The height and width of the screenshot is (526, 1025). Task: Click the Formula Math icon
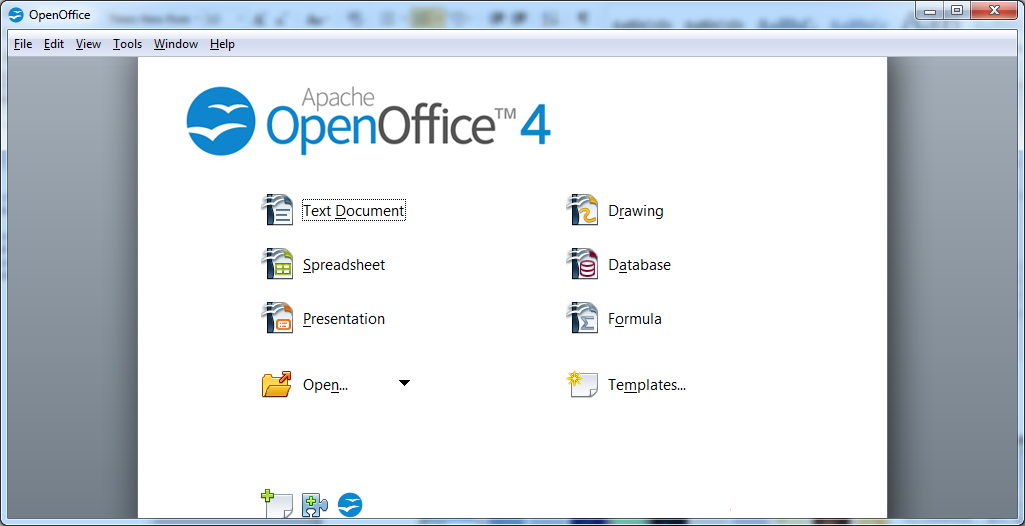pos(582,318)
